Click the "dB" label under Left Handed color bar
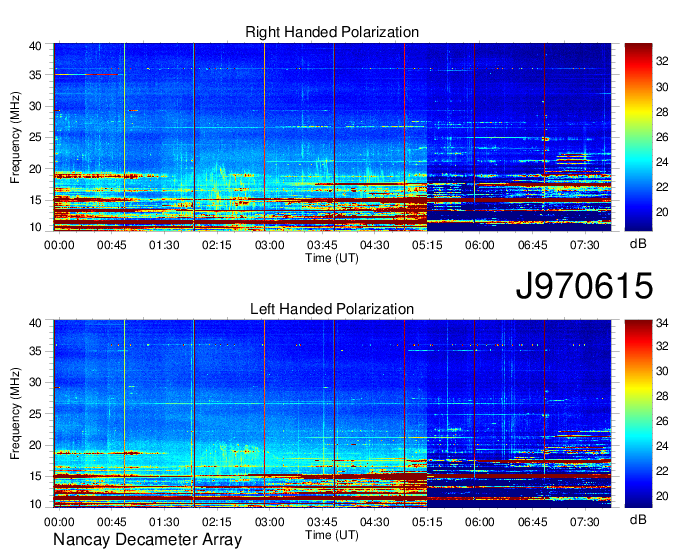Screen dimensions: 680x552 [x=638, y=519]
